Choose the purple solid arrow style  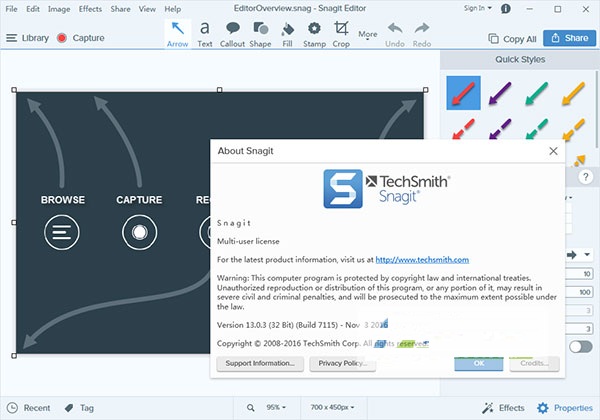pyautogui.click(x=500, y=93)
